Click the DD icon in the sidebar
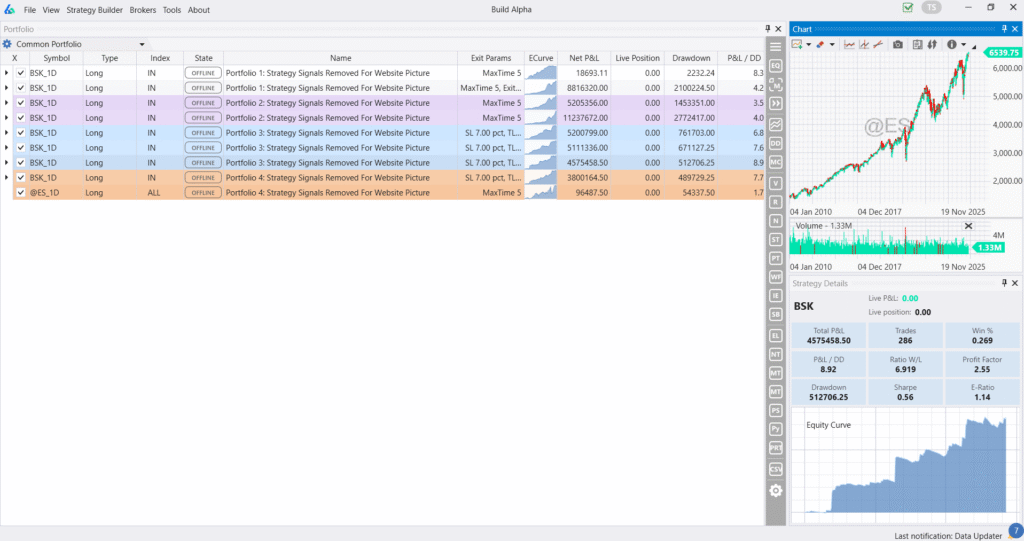Screen dimensions: 1024x541 coord(775,143)
